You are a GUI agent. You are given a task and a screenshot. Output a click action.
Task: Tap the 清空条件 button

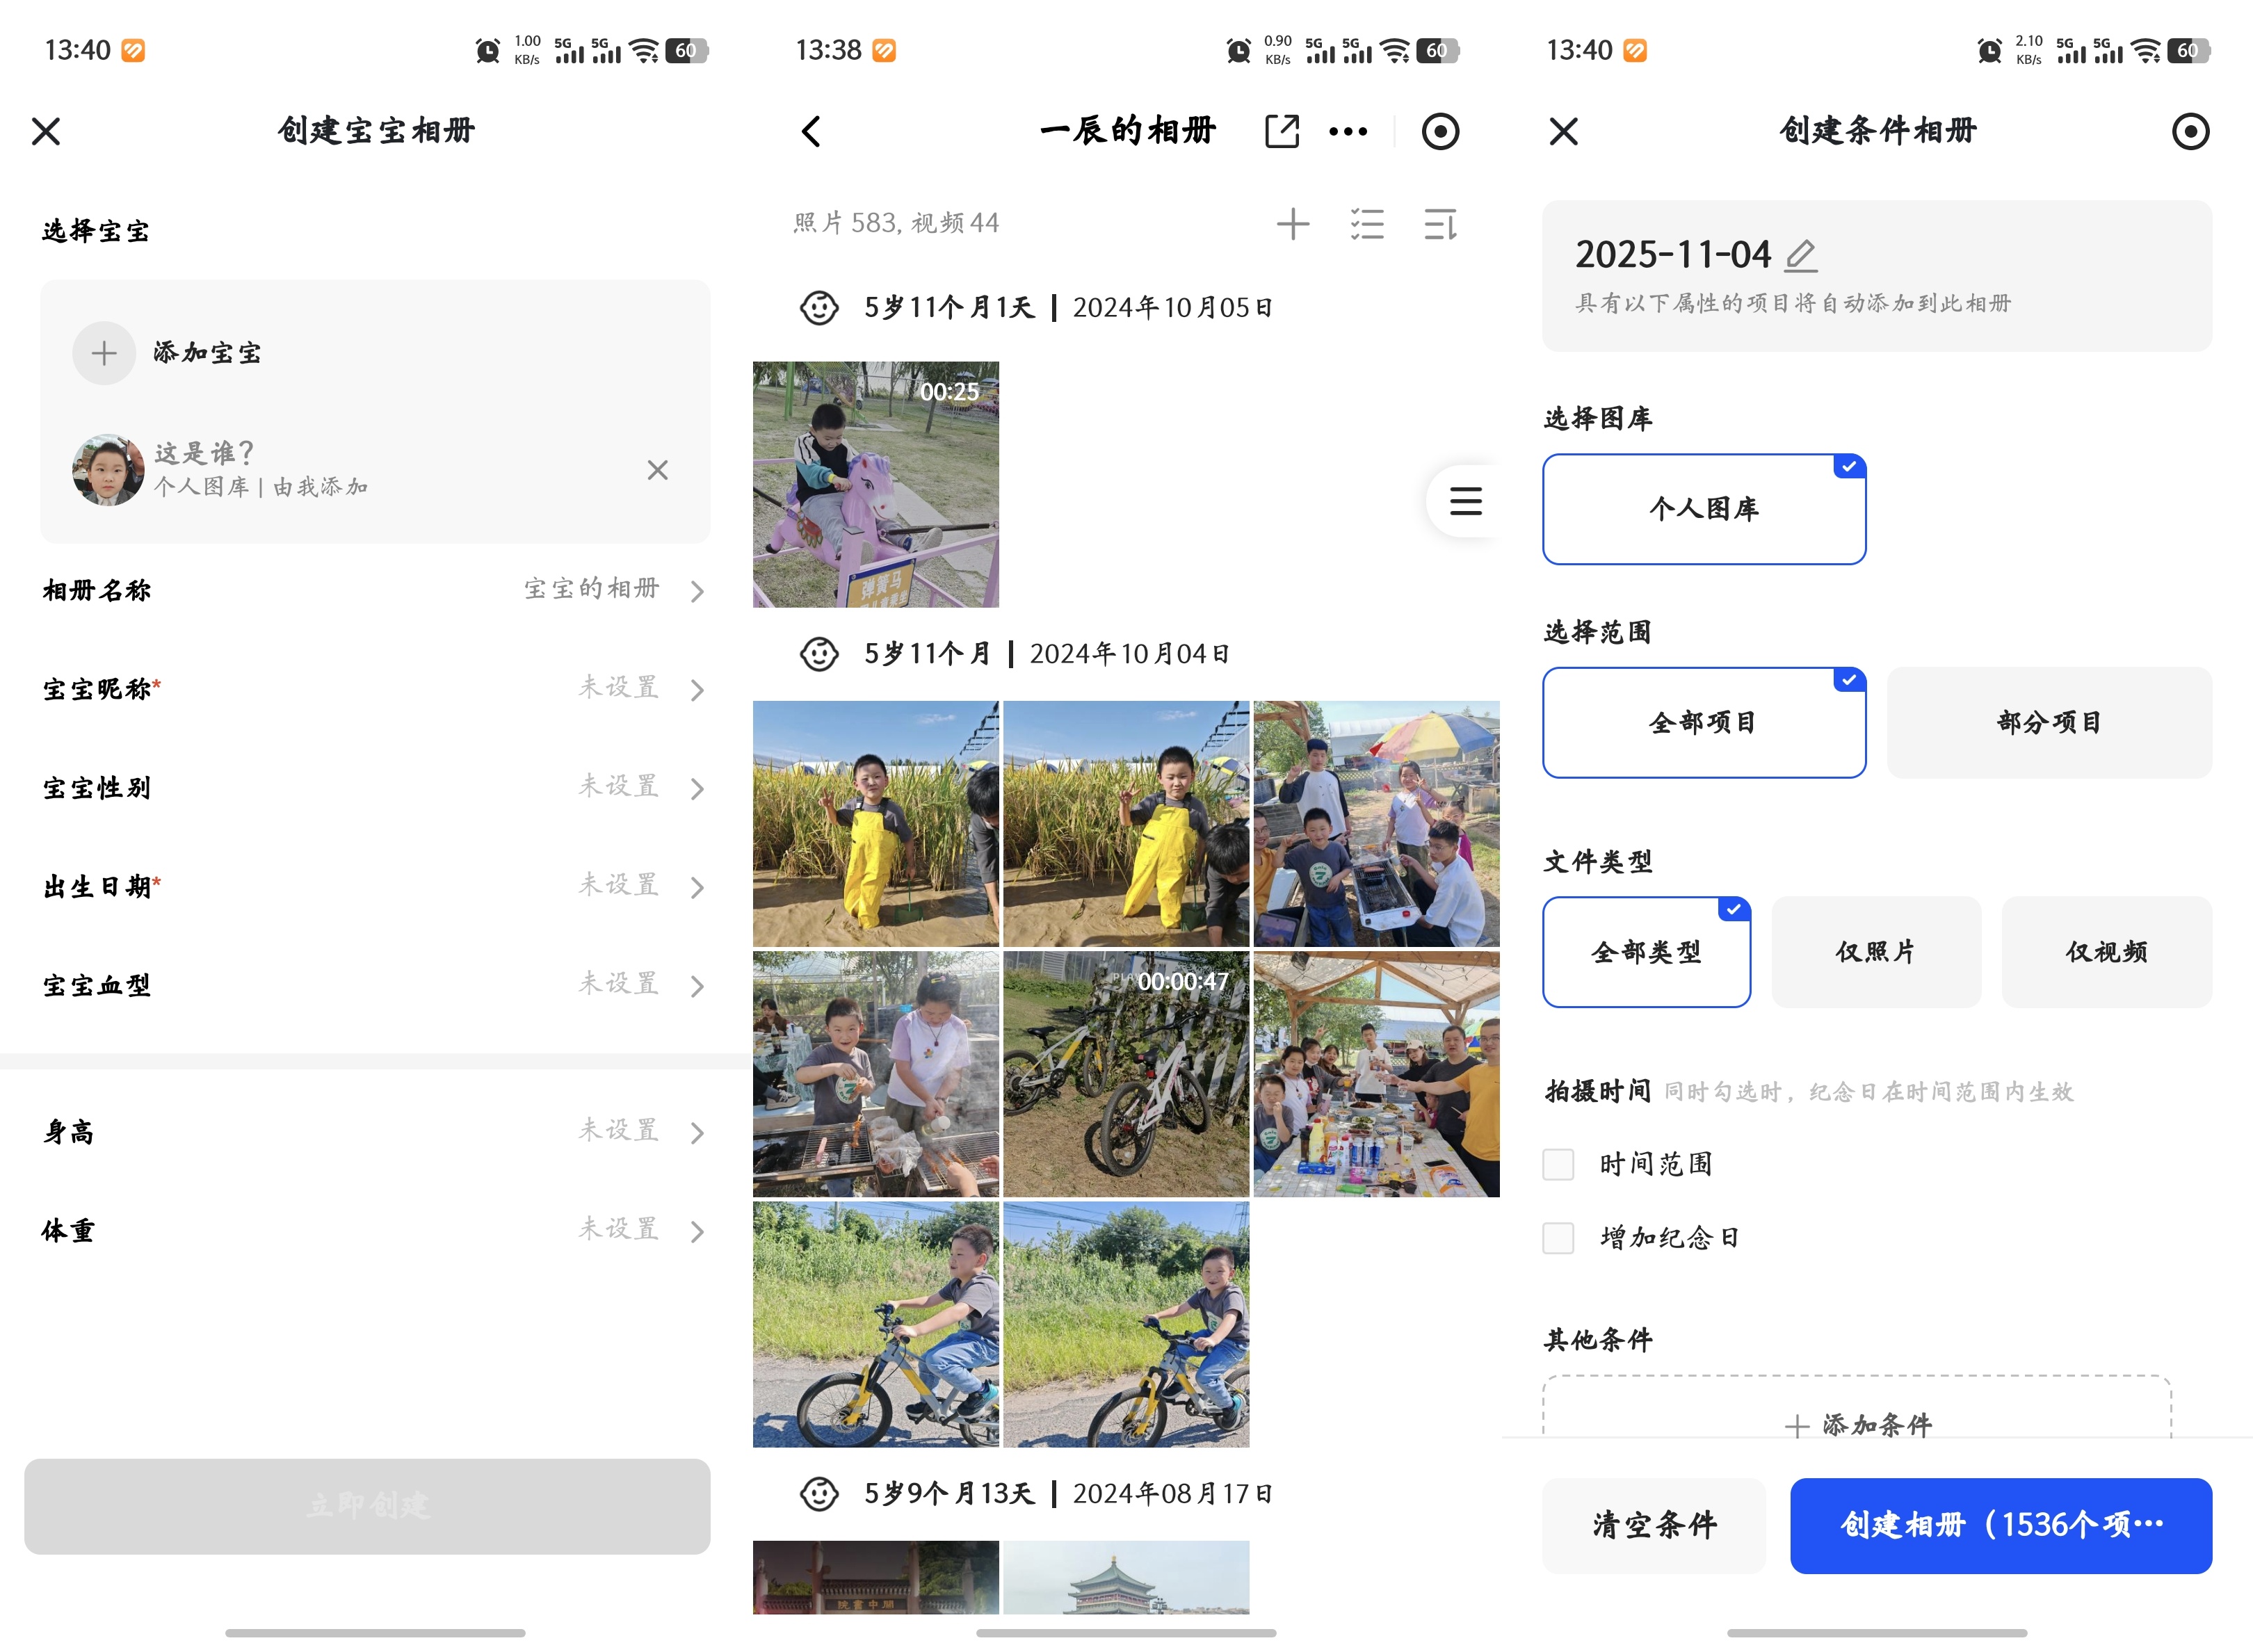[x=1653, y=1525]
